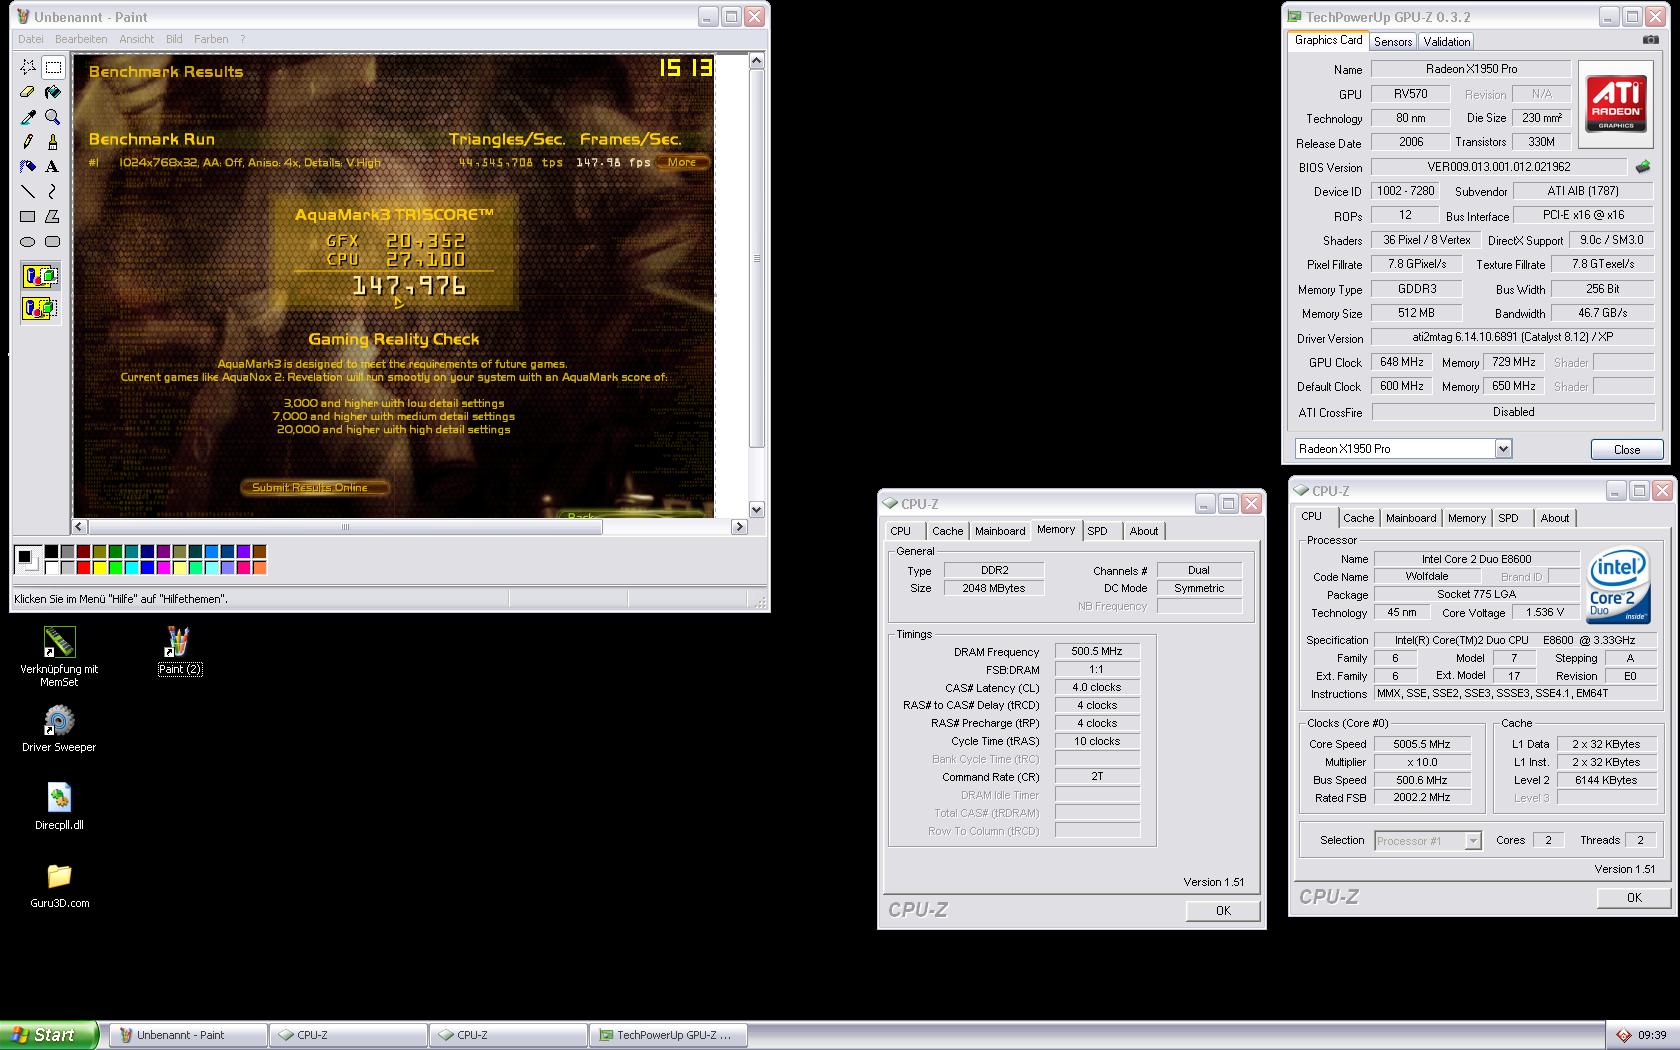Switch to the Validation tab in GPU-Z

coord(1447,41)
